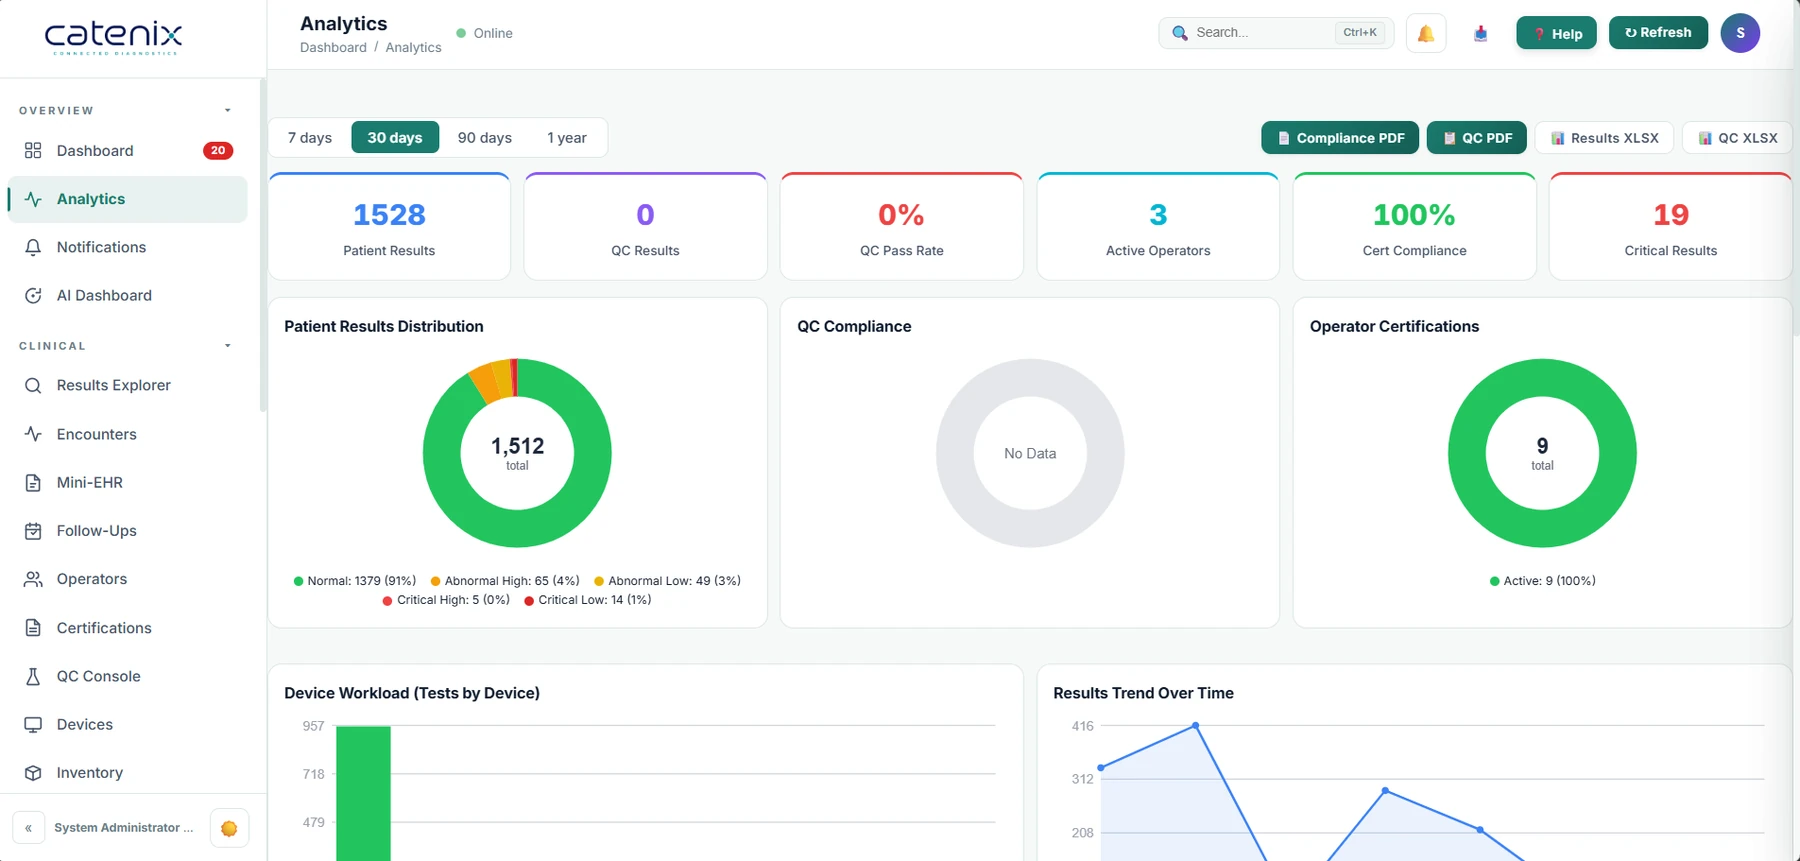Open the bell alerts in top bar

1426,33
